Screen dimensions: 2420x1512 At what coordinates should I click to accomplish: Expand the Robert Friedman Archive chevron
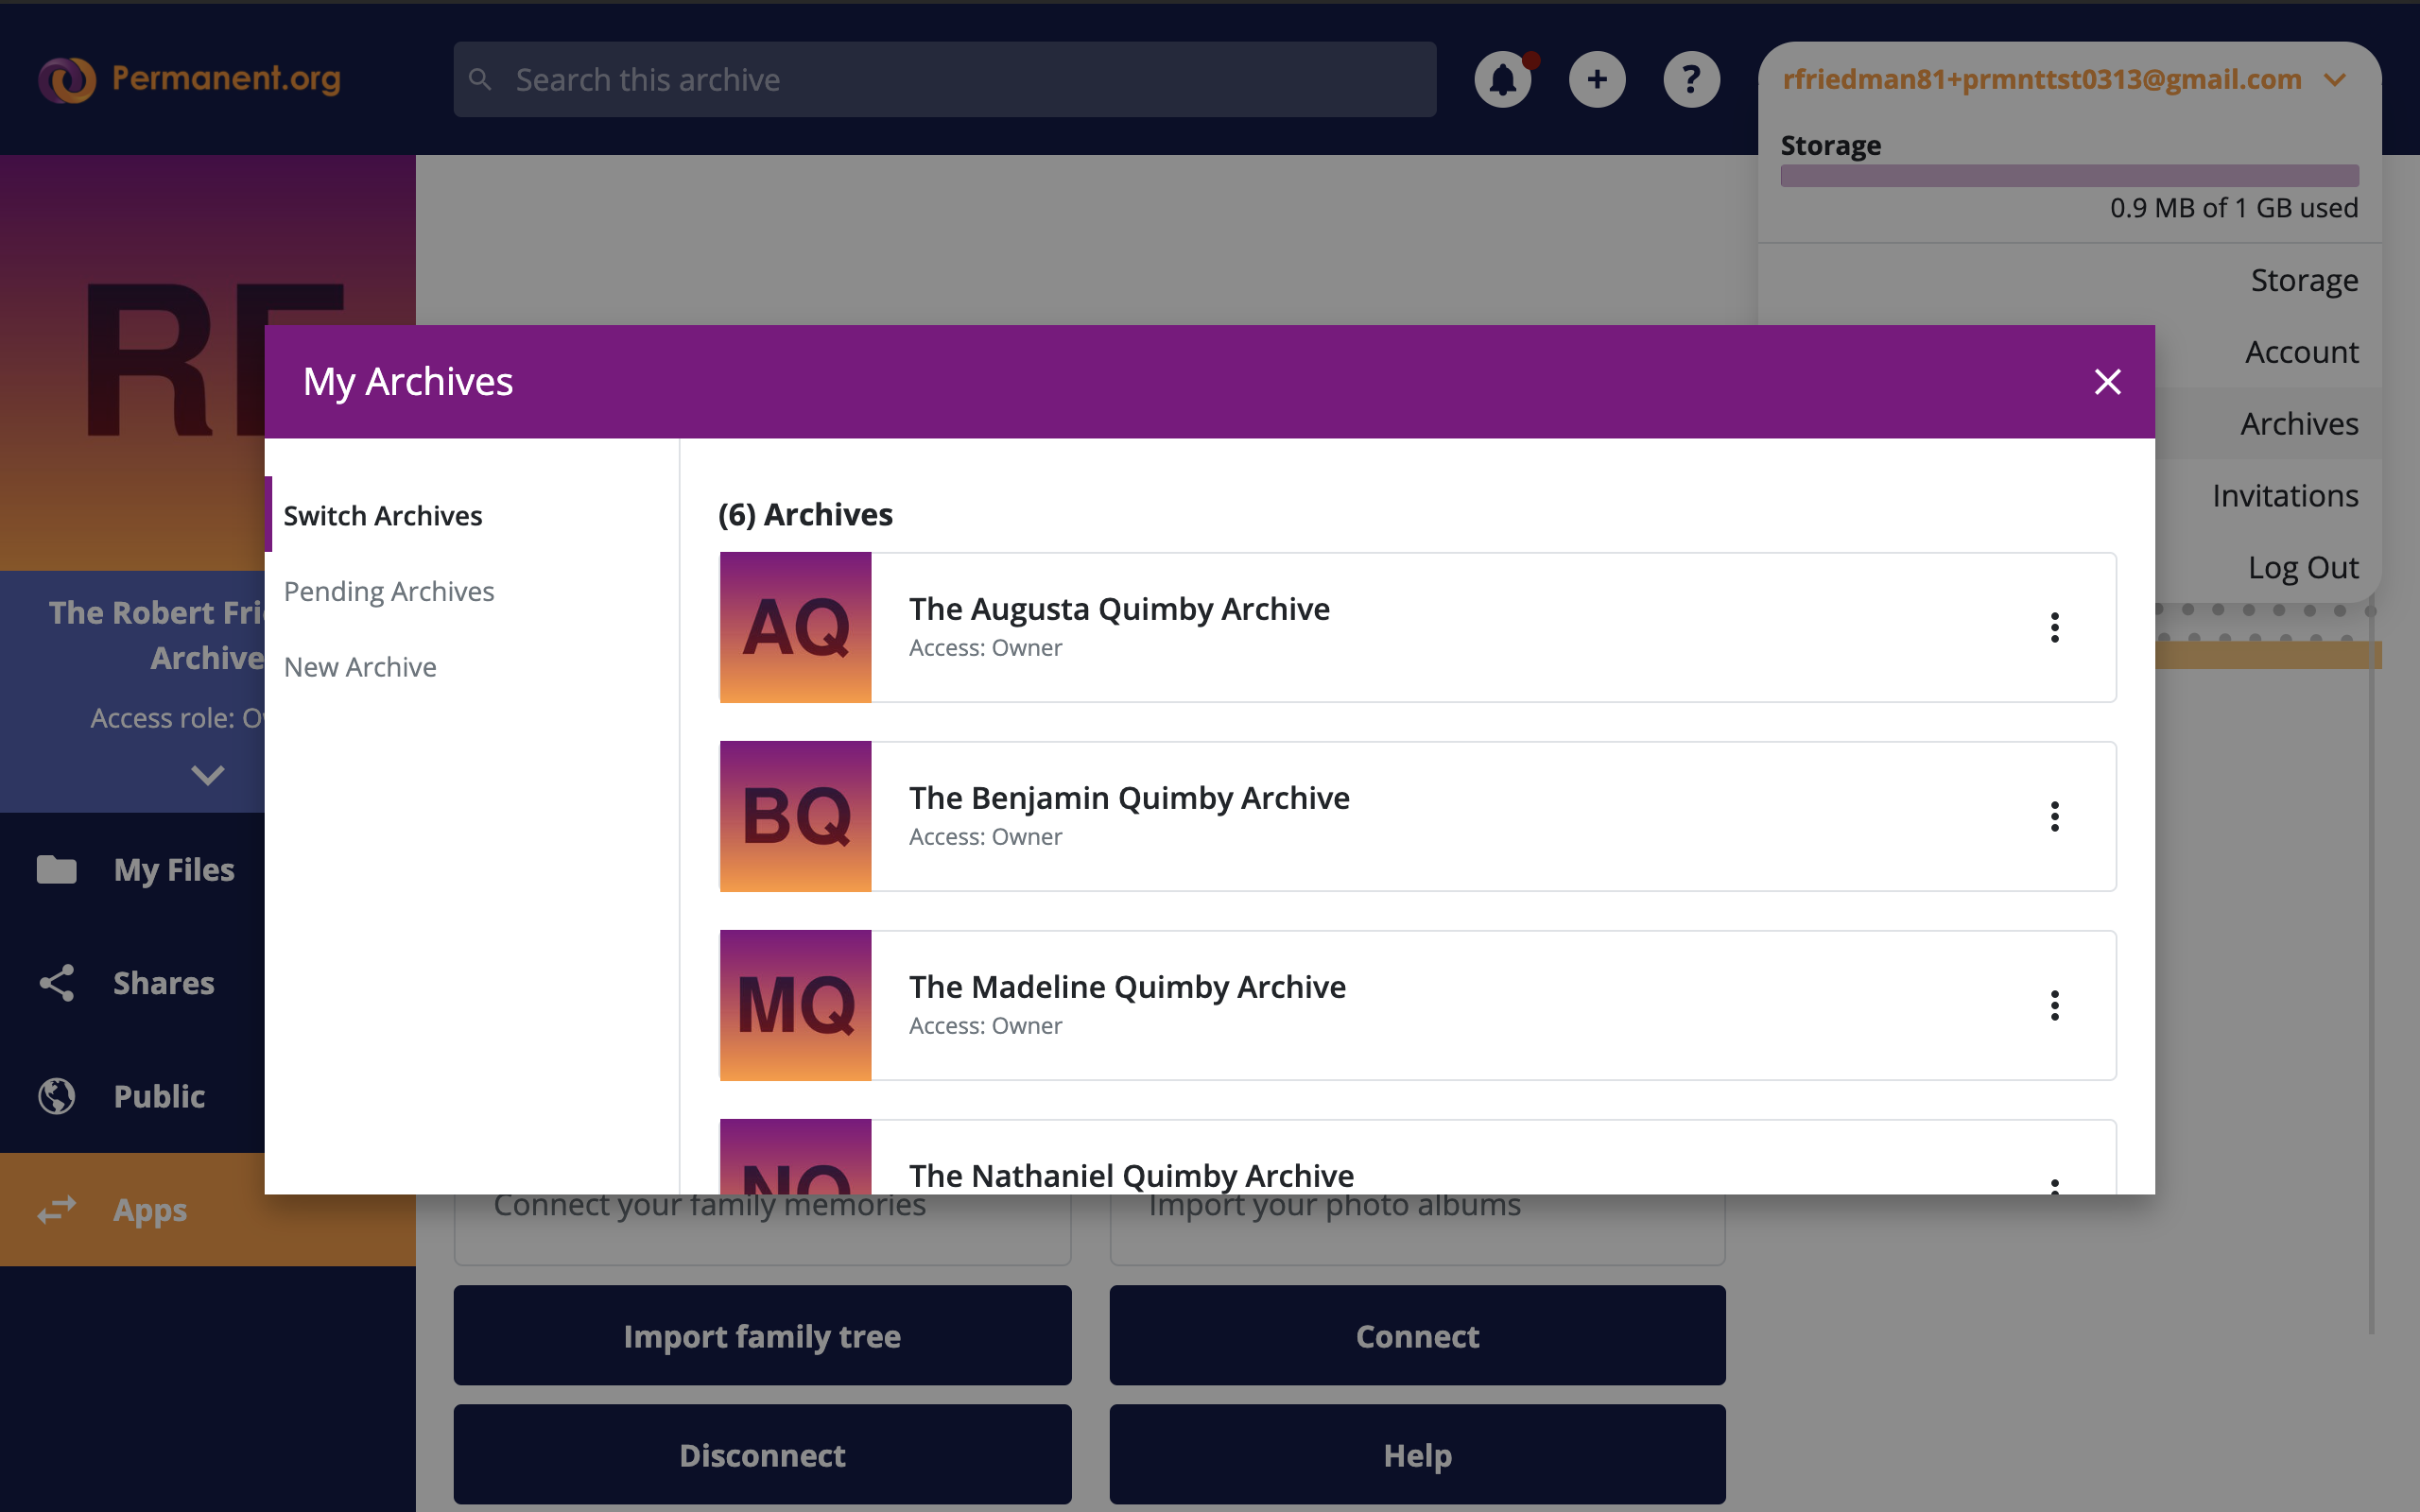coord(207,775)
